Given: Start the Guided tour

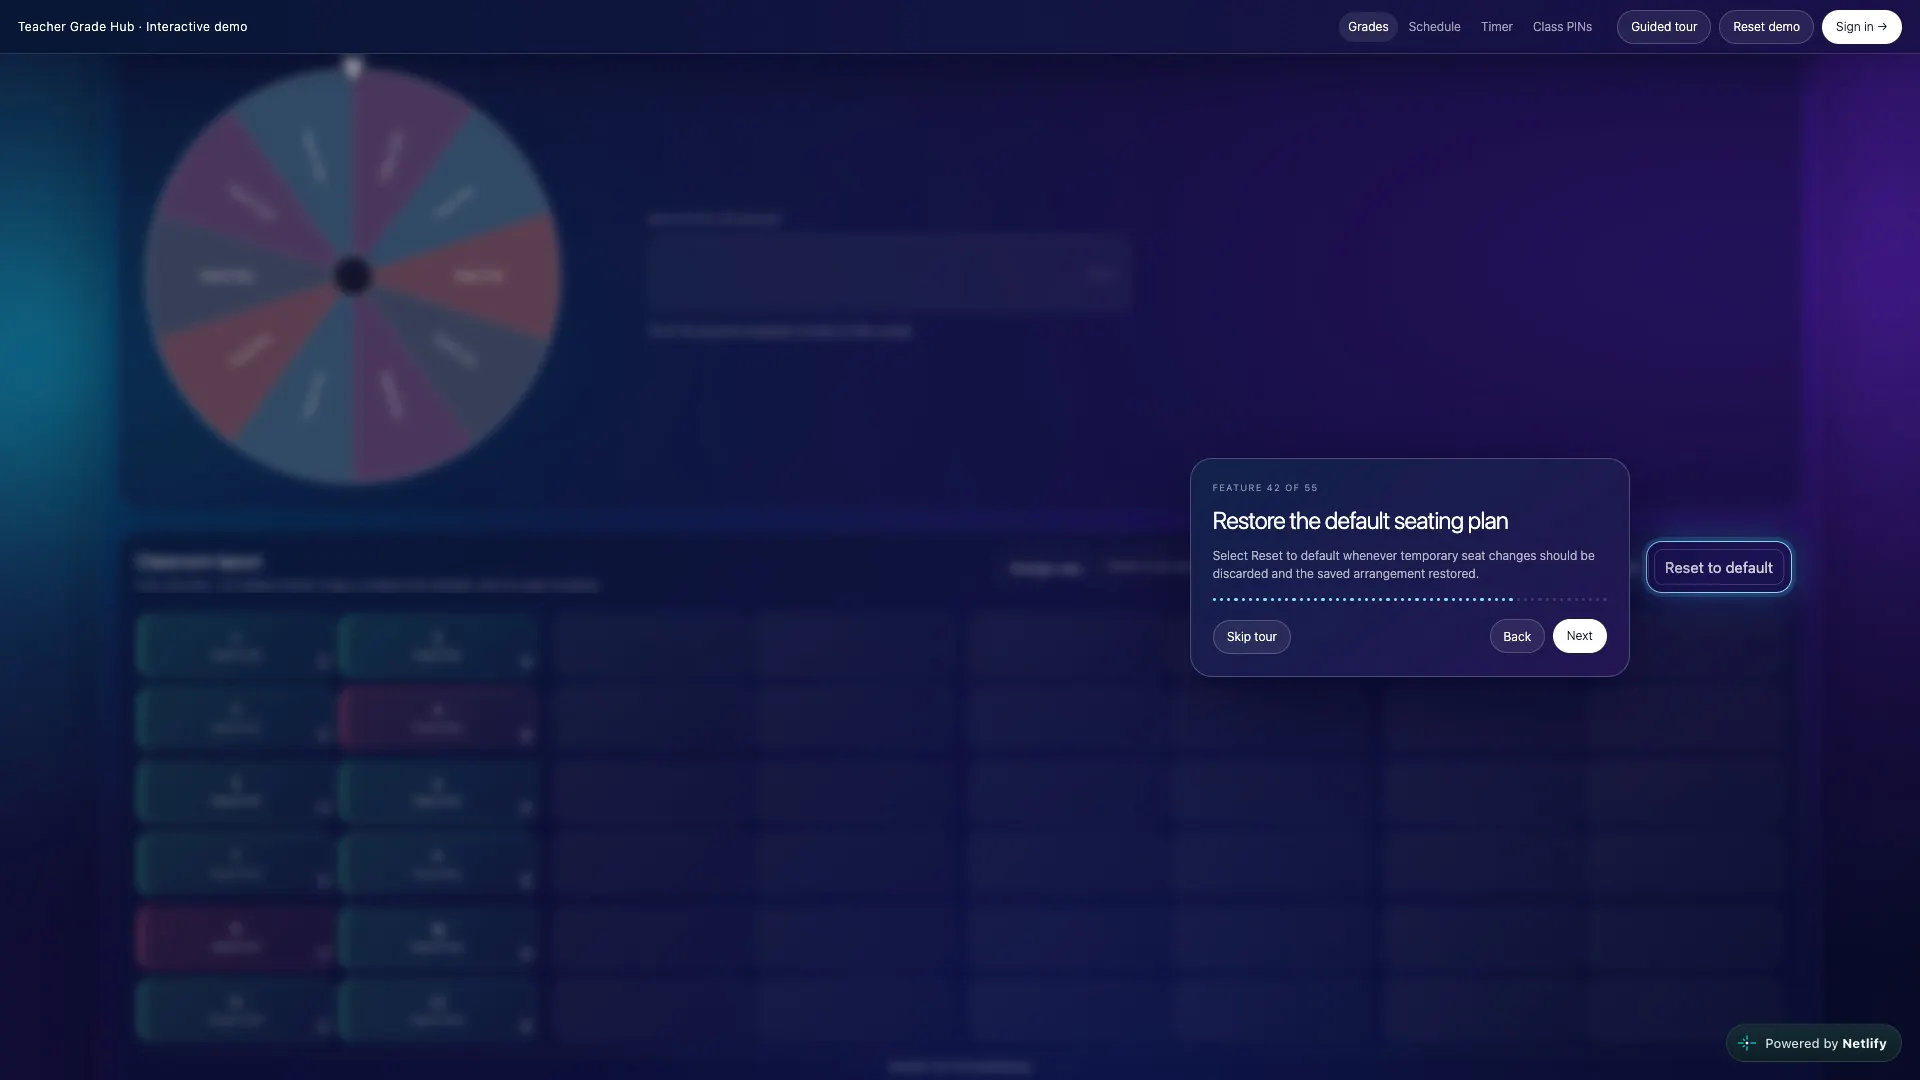Looking at the screenshot, I should (1663, 27).
